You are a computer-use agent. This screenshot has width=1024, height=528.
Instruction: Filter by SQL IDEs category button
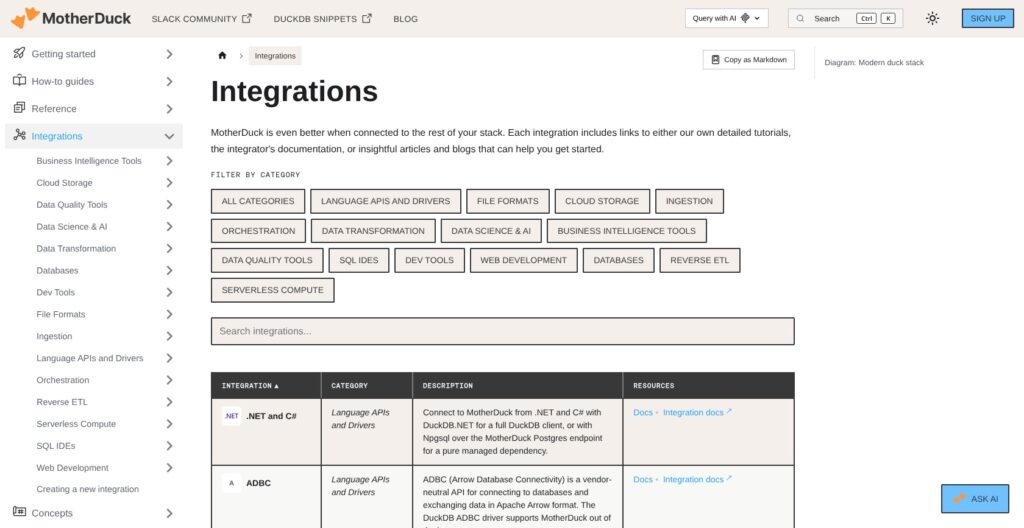(359, 260)
